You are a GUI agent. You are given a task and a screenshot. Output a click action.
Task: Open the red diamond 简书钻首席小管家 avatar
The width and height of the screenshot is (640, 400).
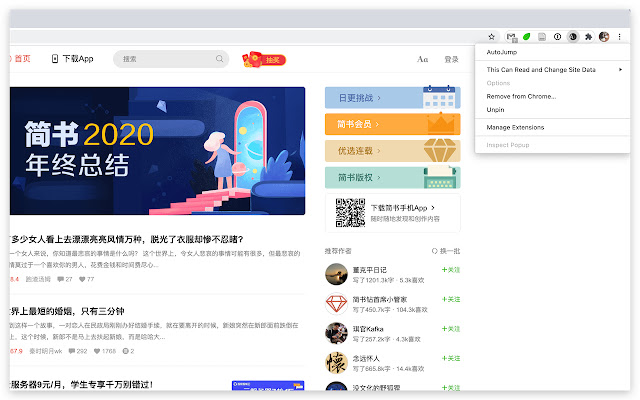(x=336, y=304)
